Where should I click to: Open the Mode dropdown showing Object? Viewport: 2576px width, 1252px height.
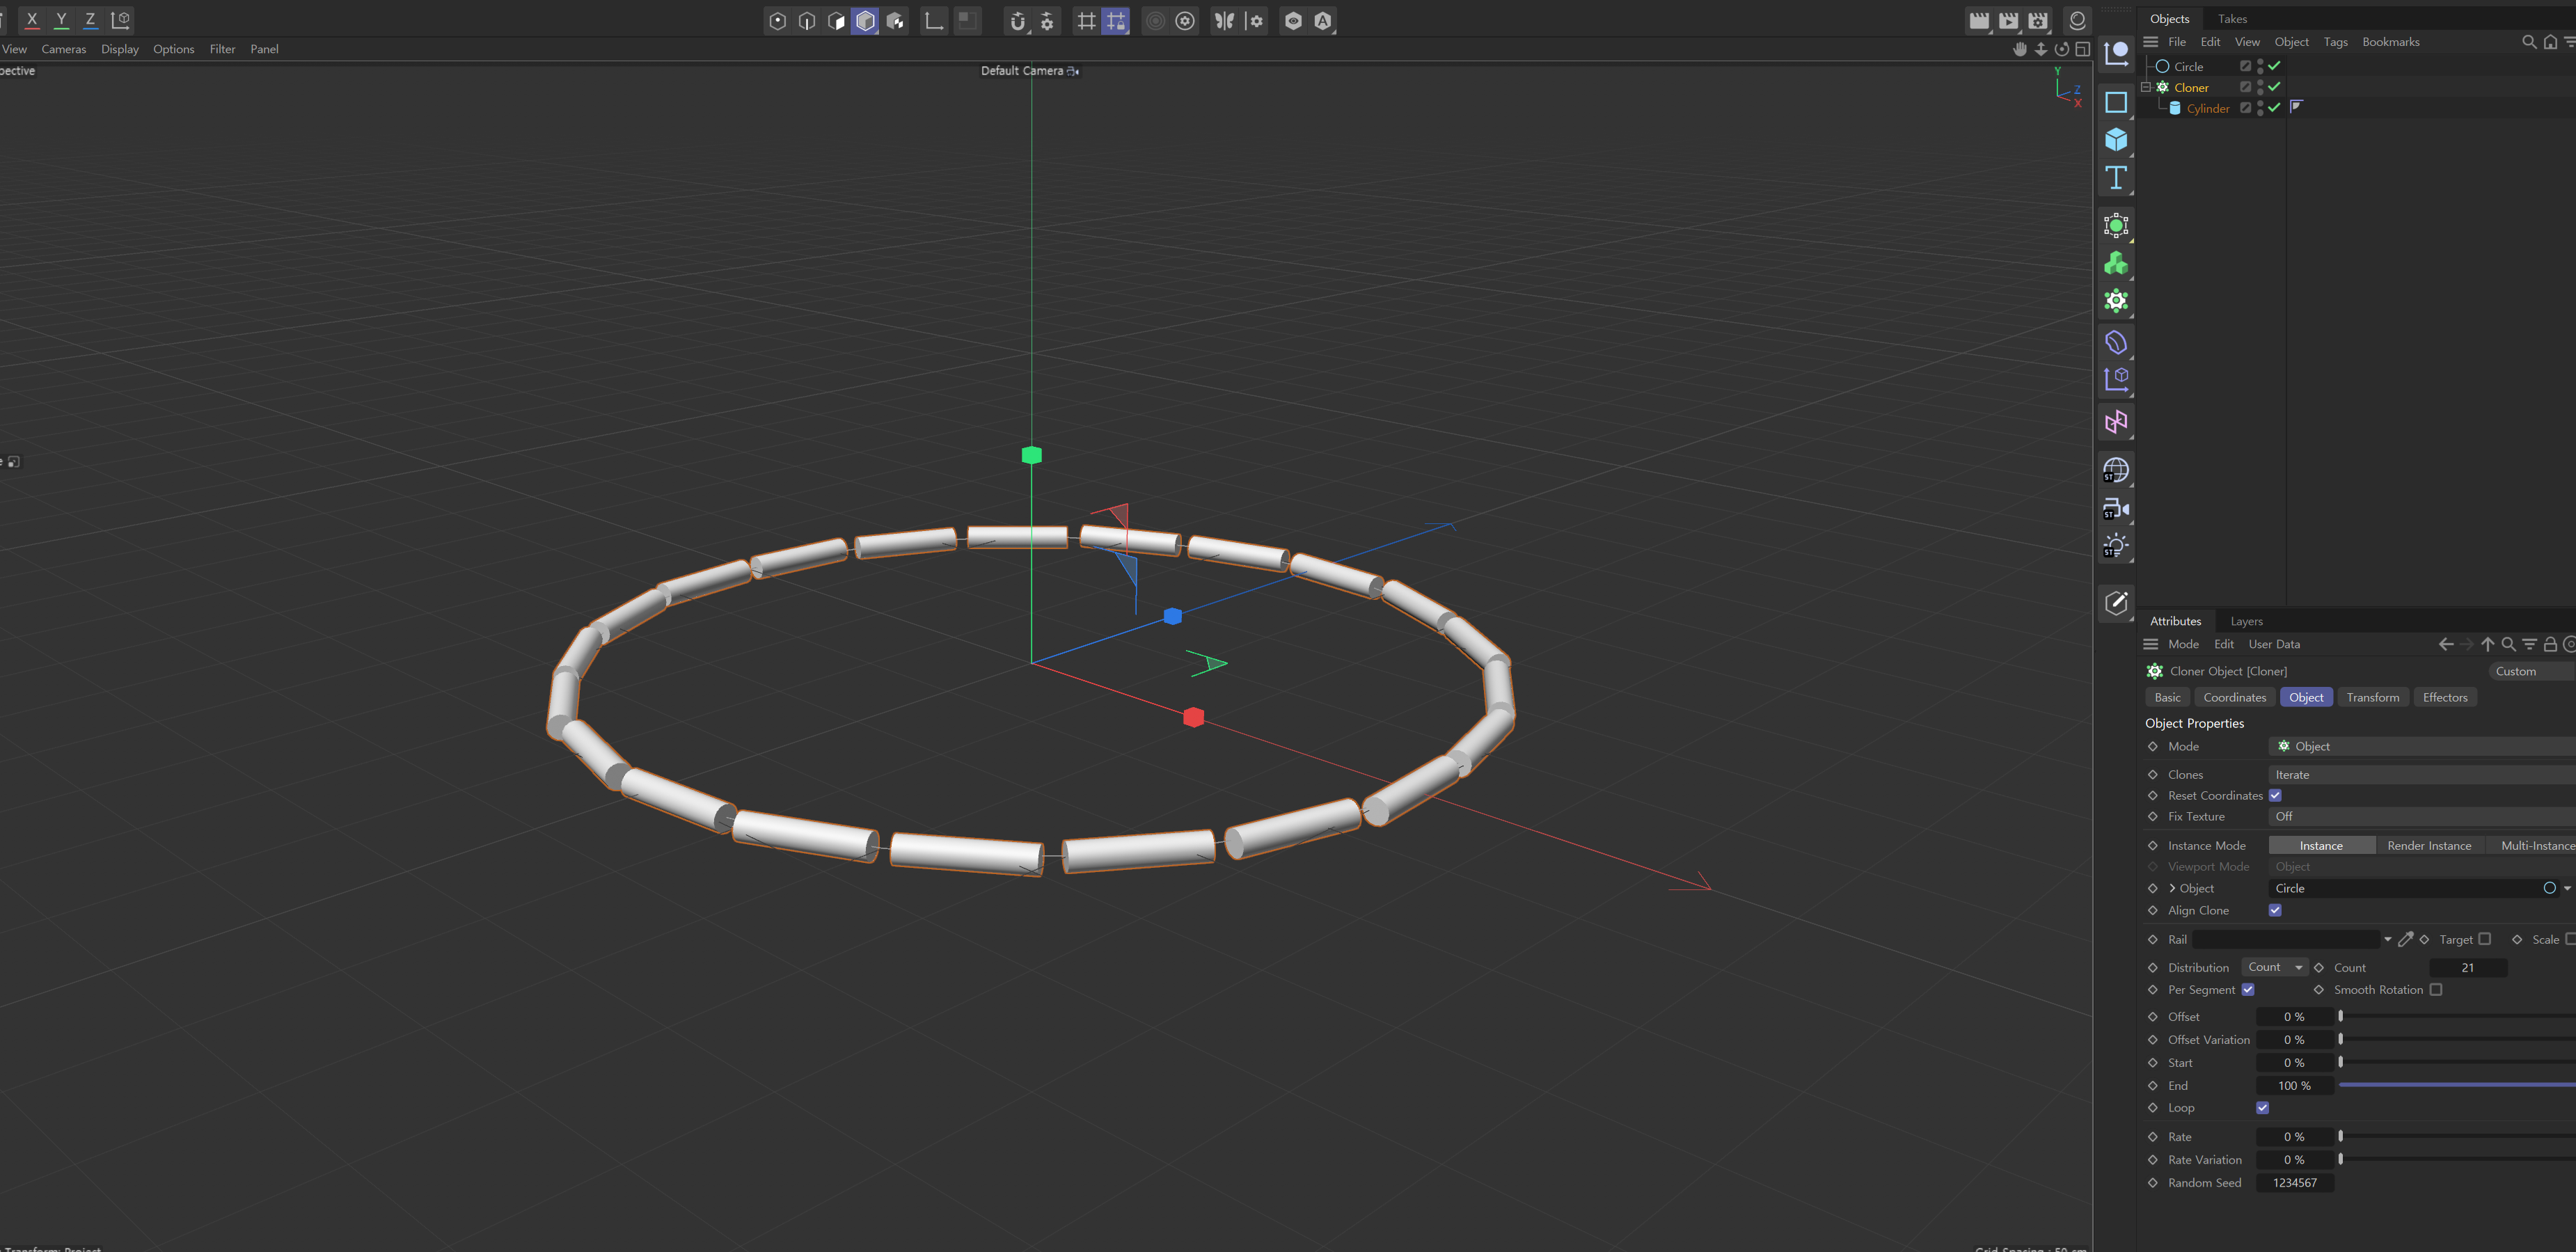pyautogui.click(x=2422, y=746)
